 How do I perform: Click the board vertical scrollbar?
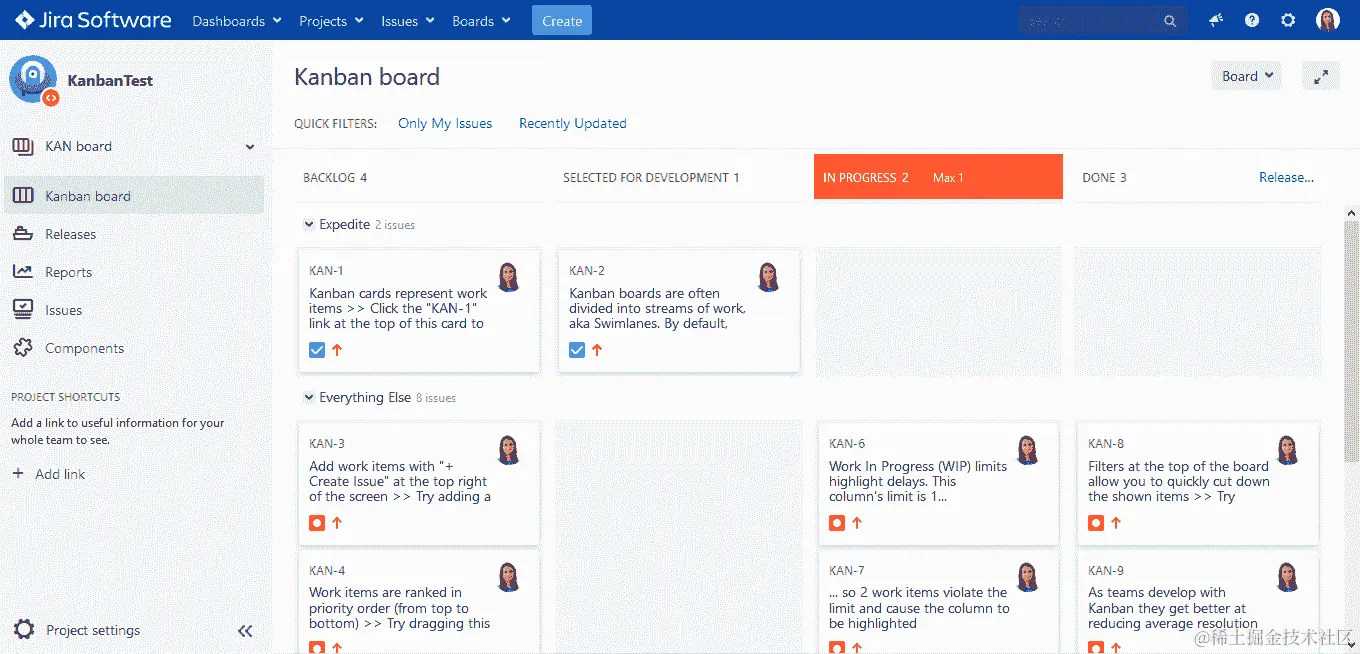click(1351, 340)
